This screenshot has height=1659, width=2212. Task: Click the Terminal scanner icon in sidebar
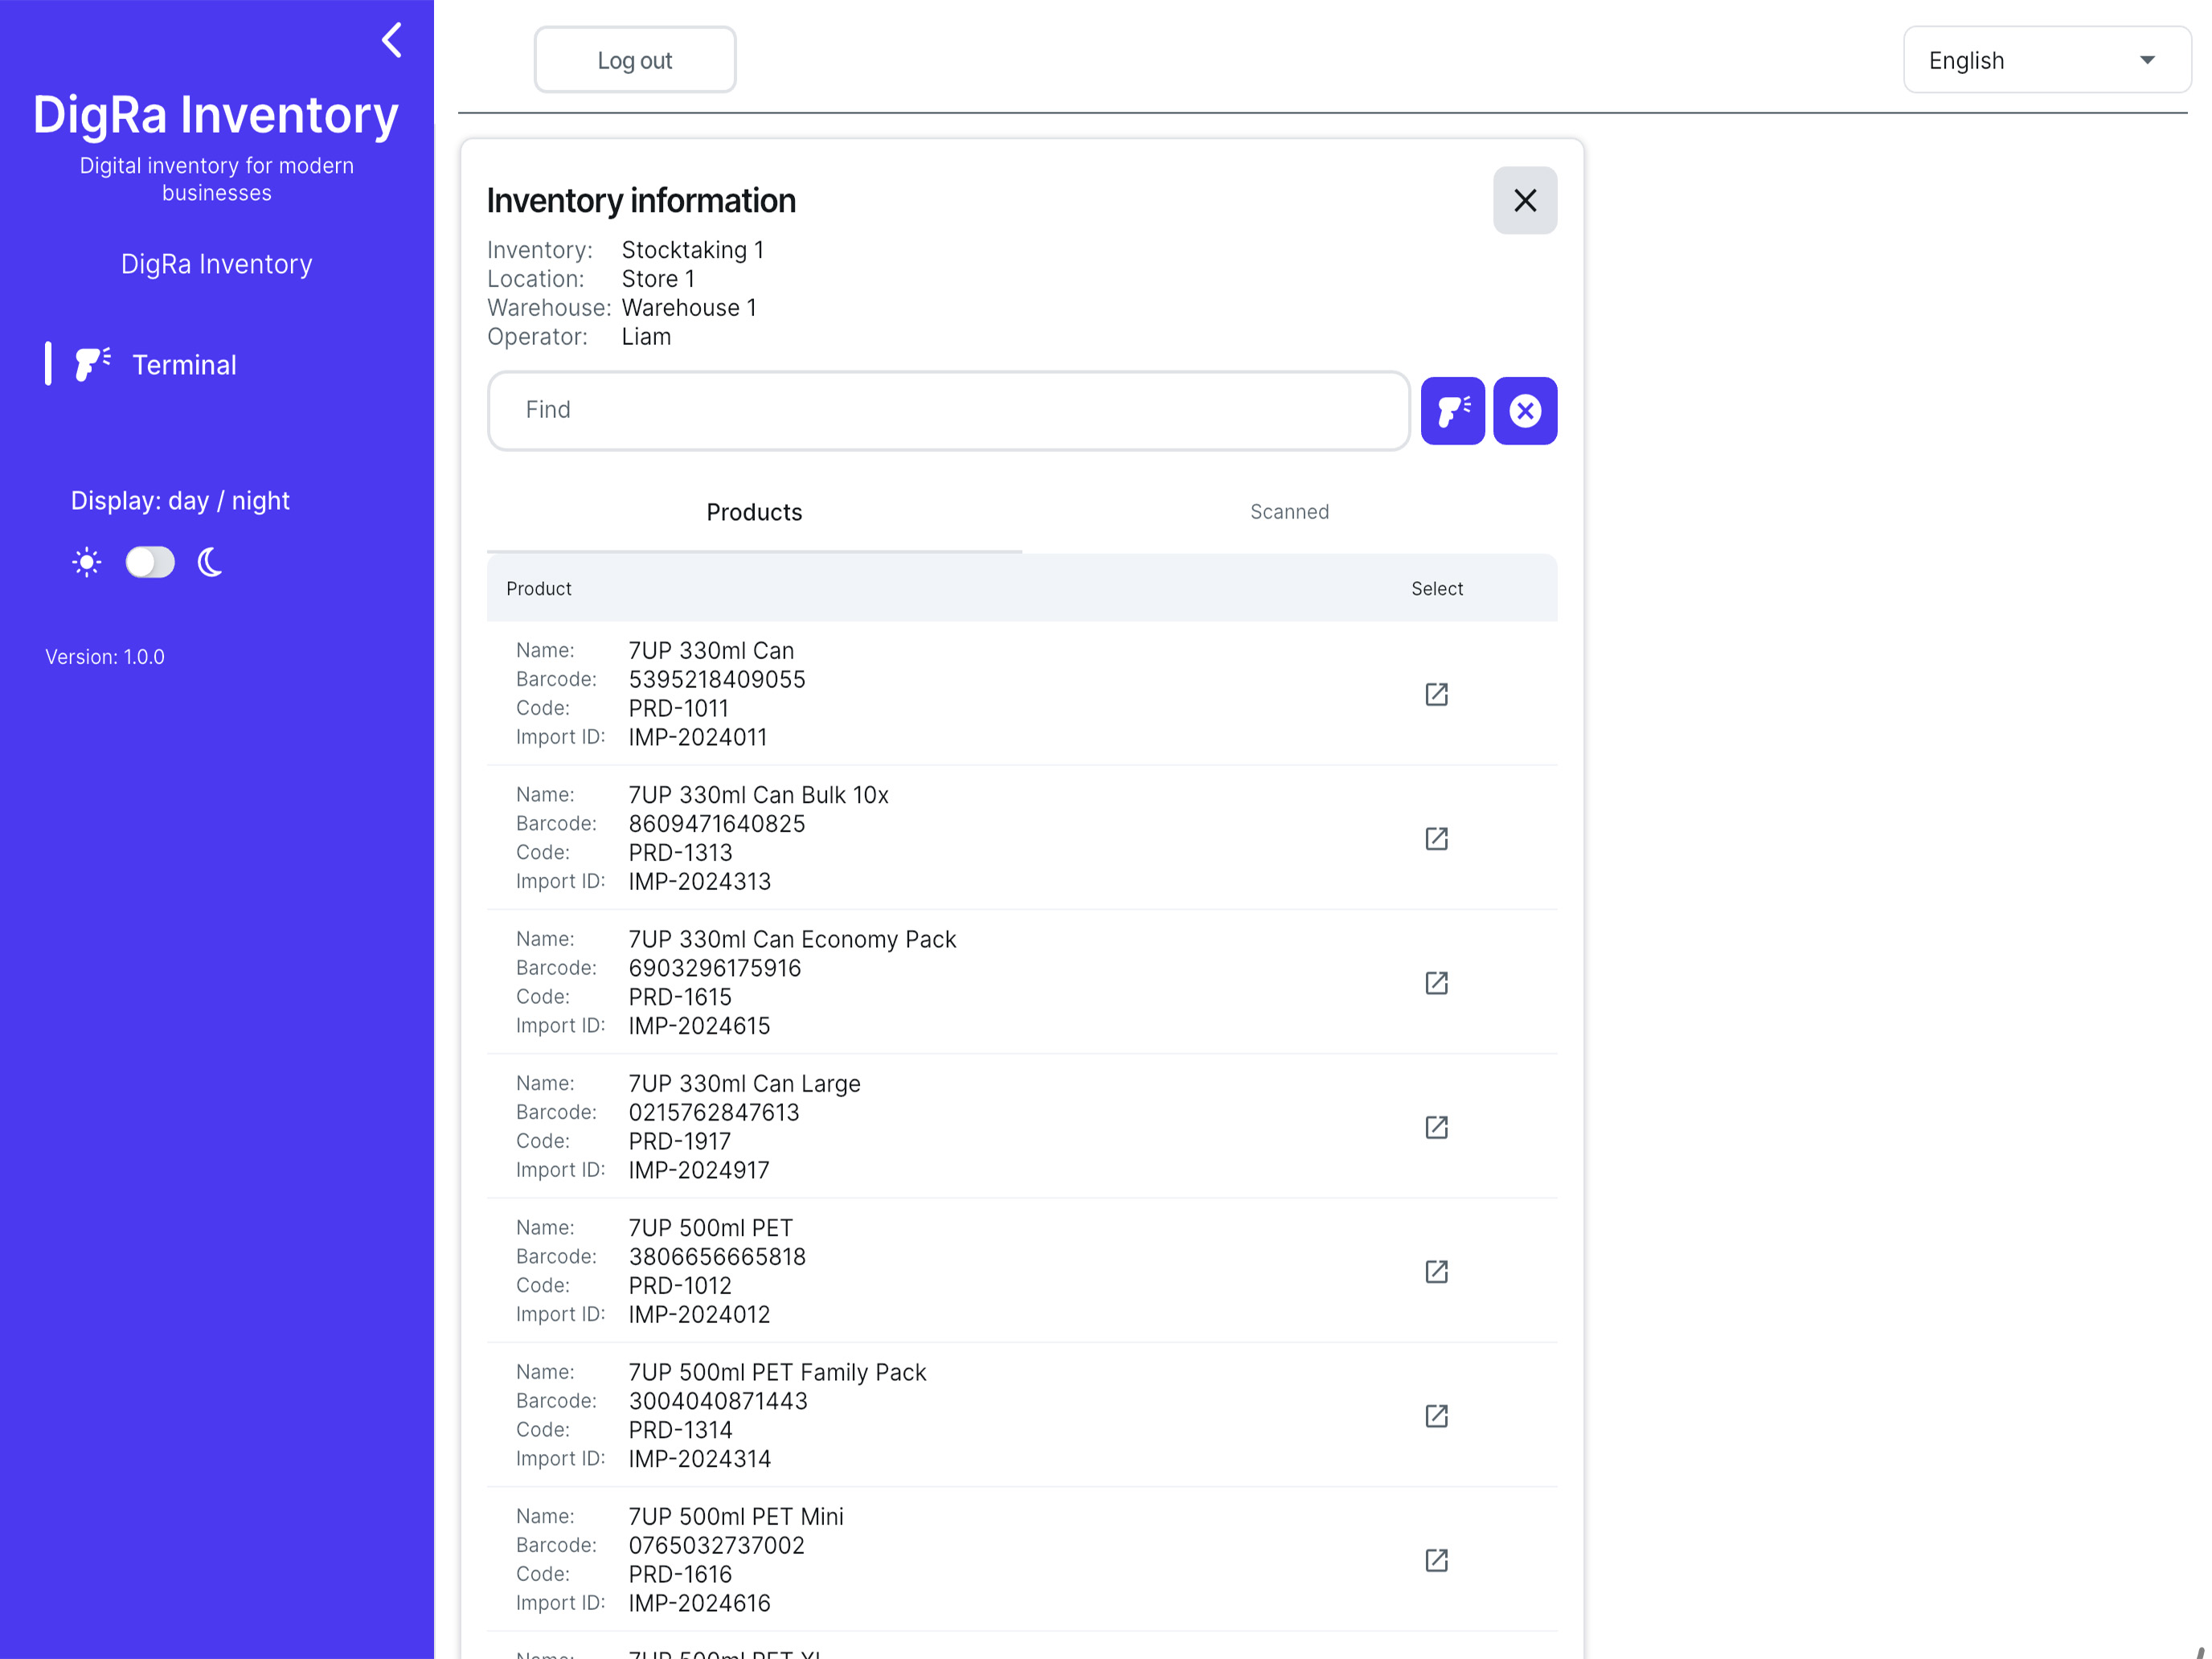[93, 364]
